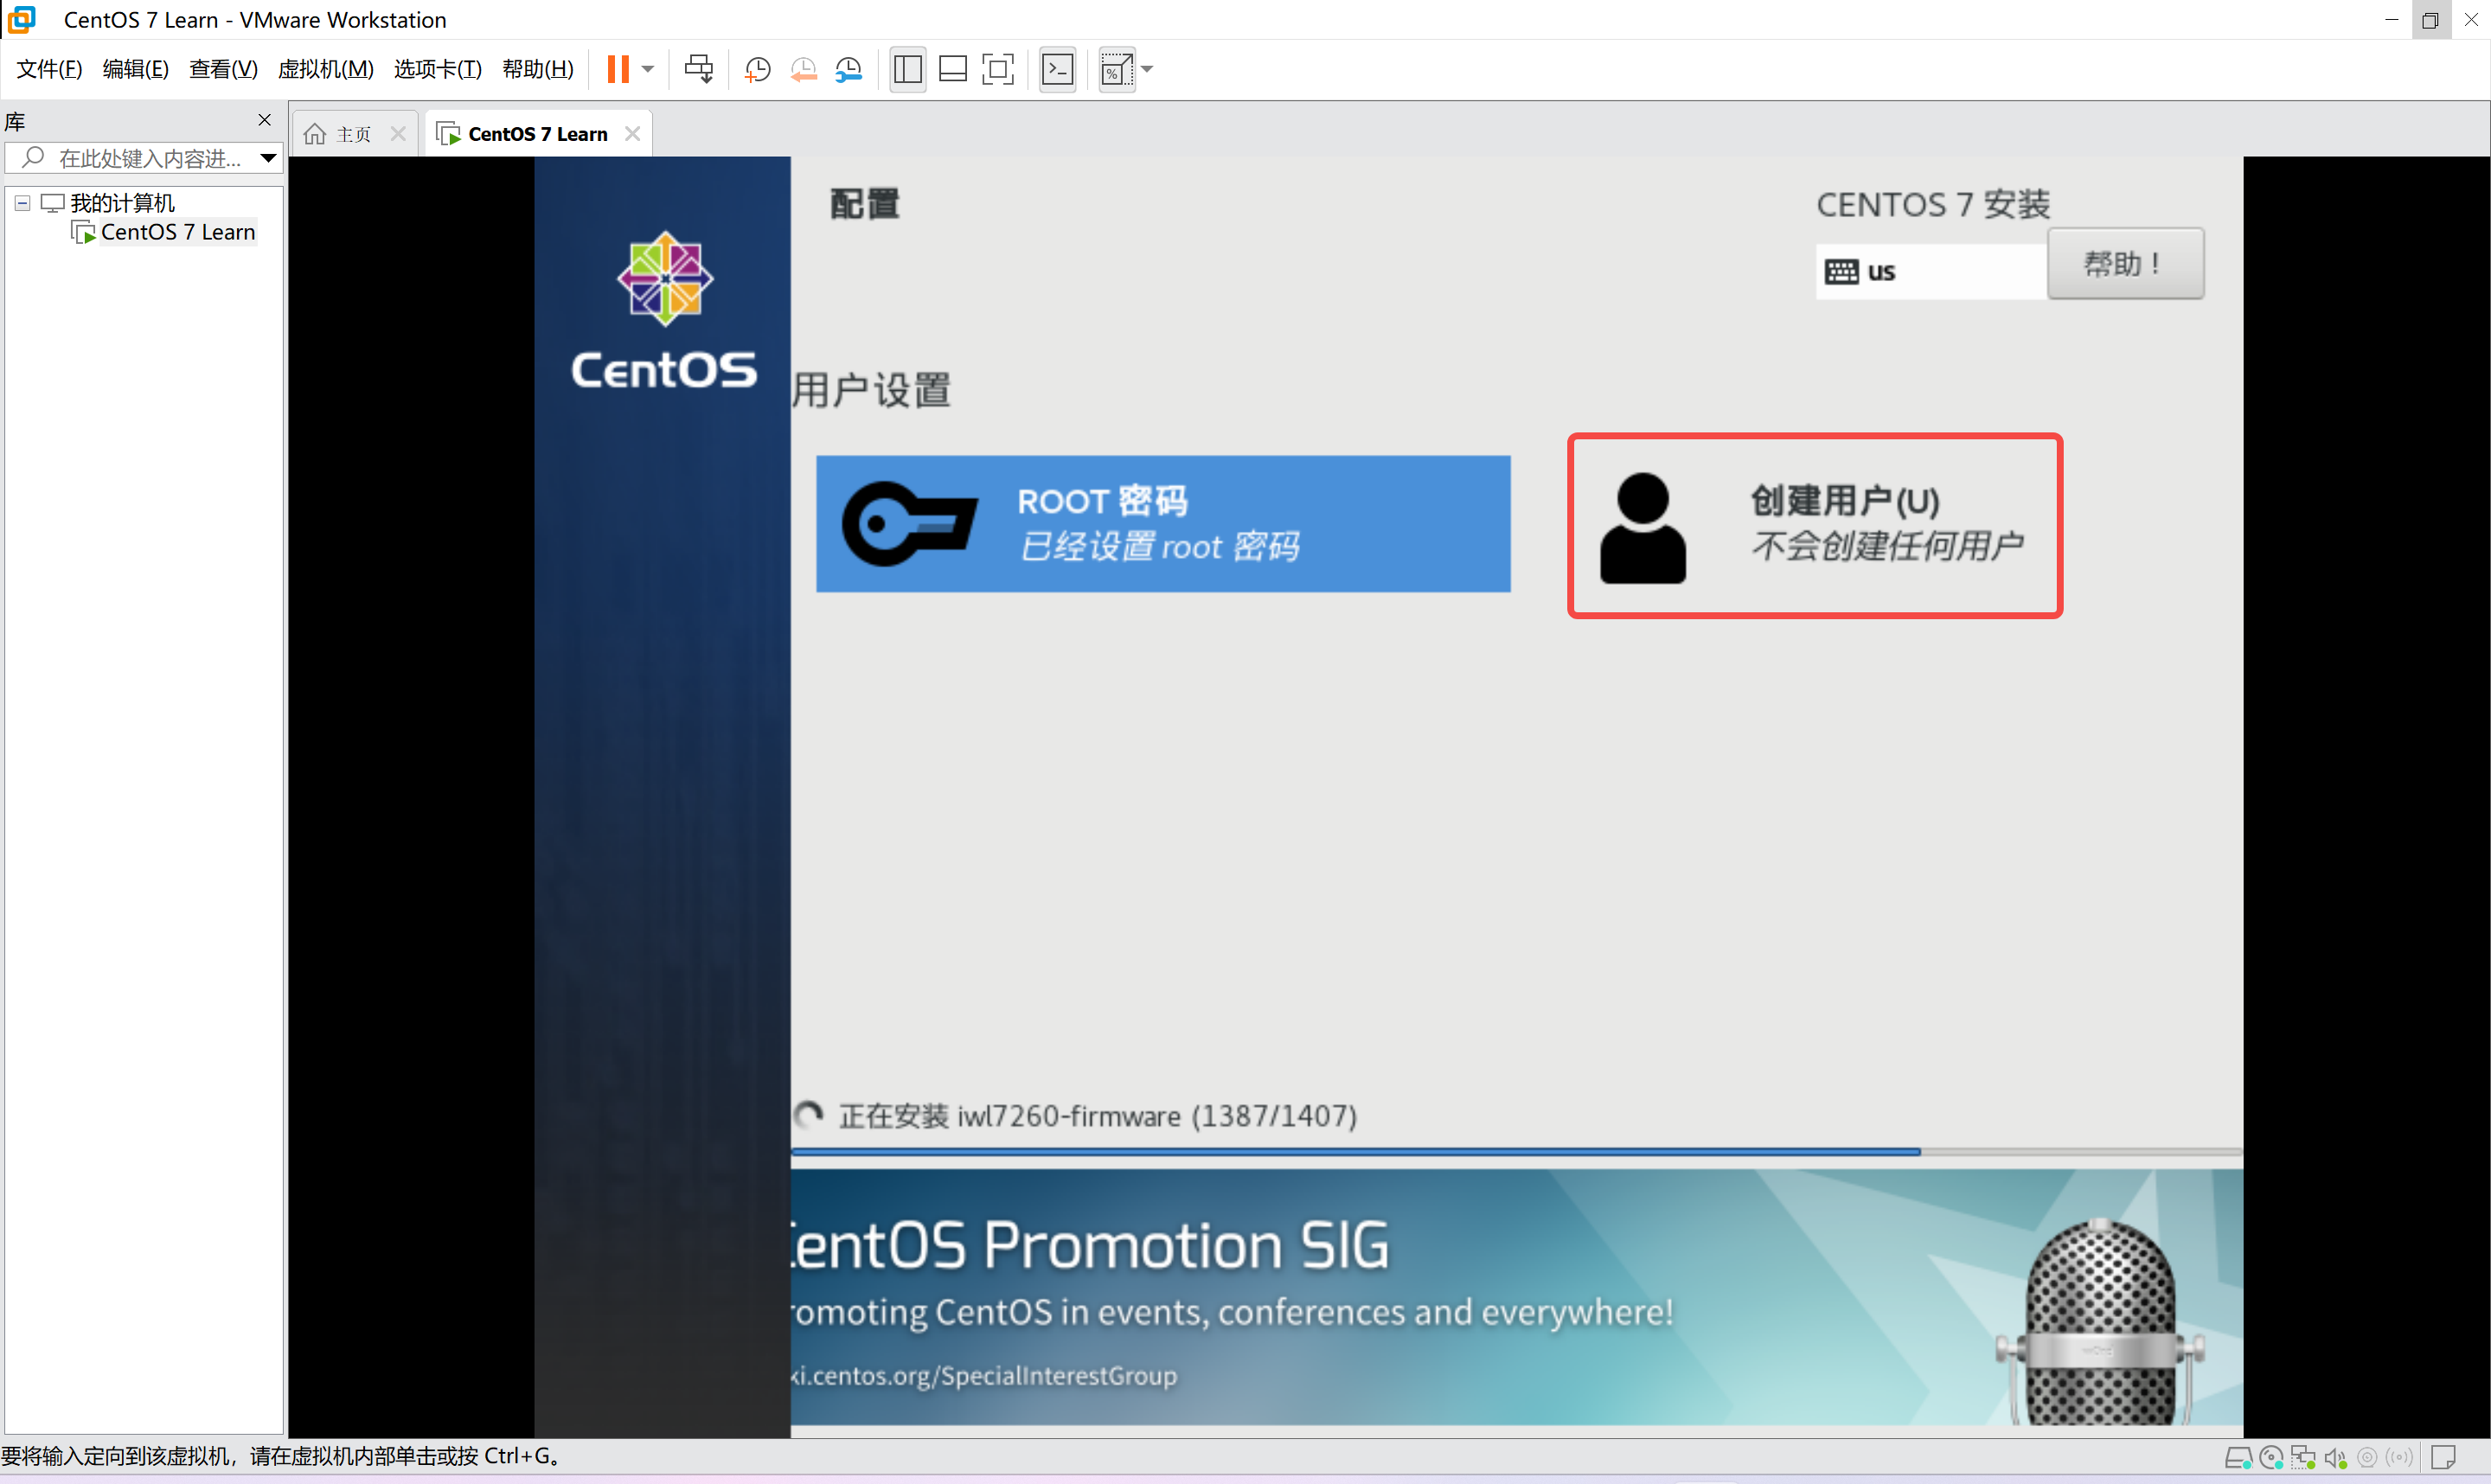
Task: Click the 帮助! button in installer
Action: pyautogui.click(x=2125, y=264)
